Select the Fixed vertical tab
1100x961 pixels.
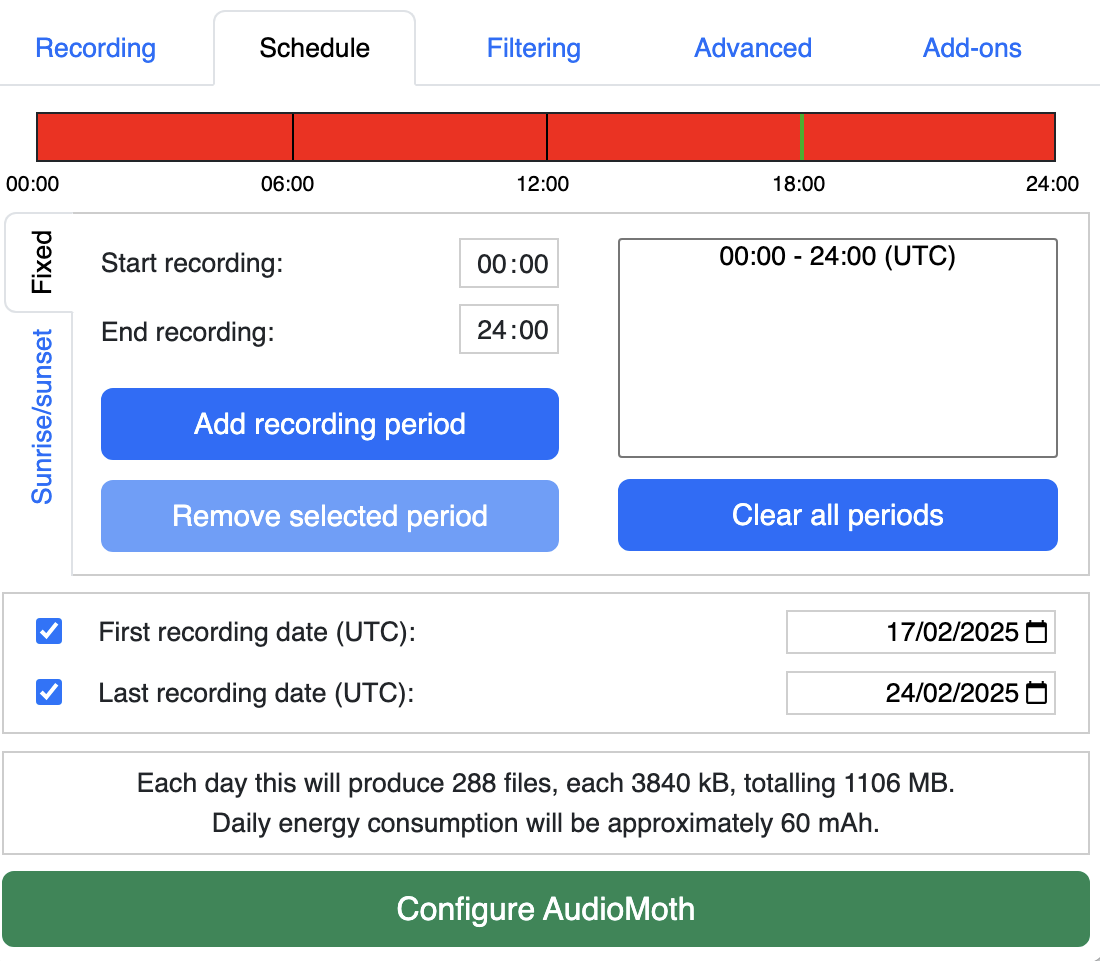point(41,262)
